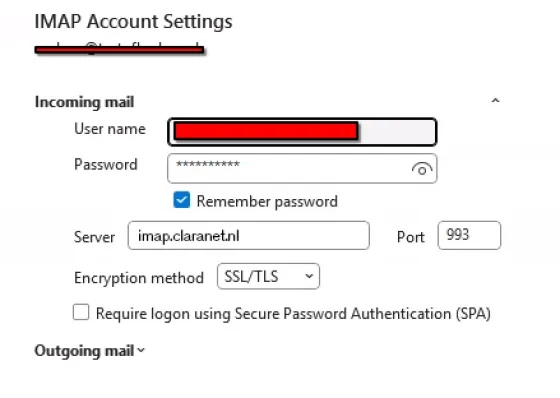Expand the Outgoing mail section chevron
Screen dimensions: 560x398
point(141,350)
